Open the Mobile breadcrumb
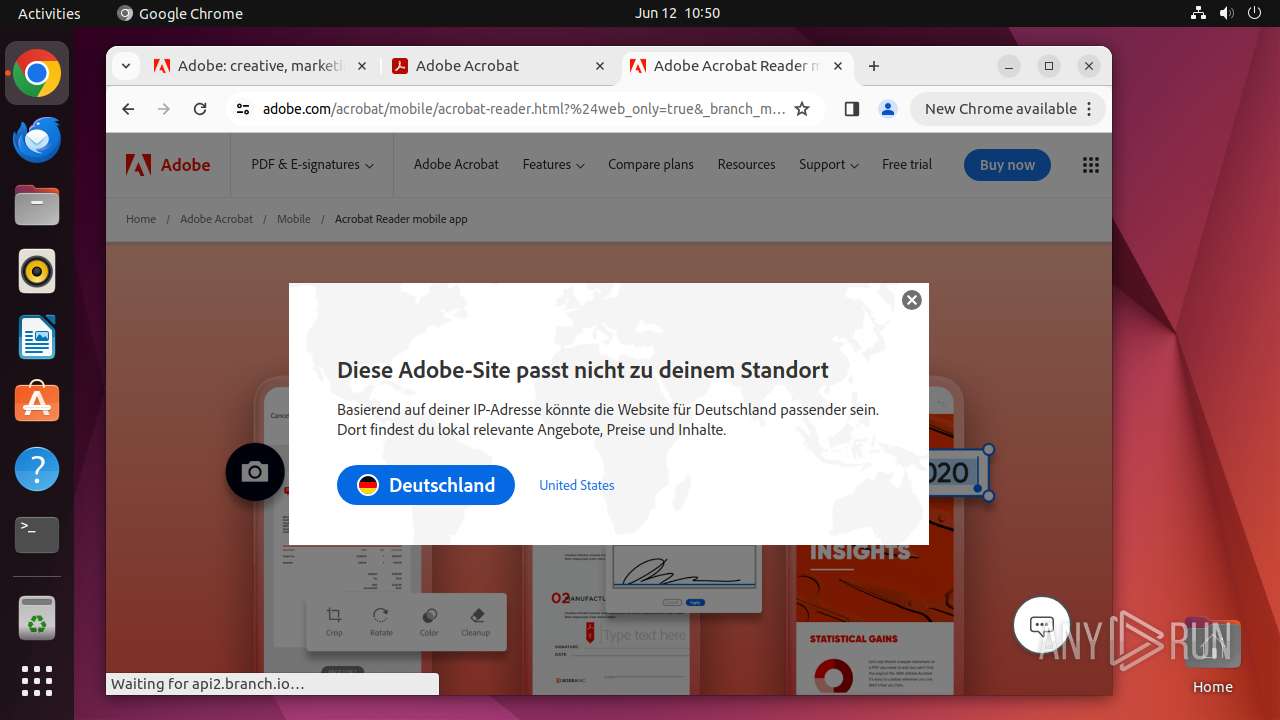 click(x=293, y=219)
